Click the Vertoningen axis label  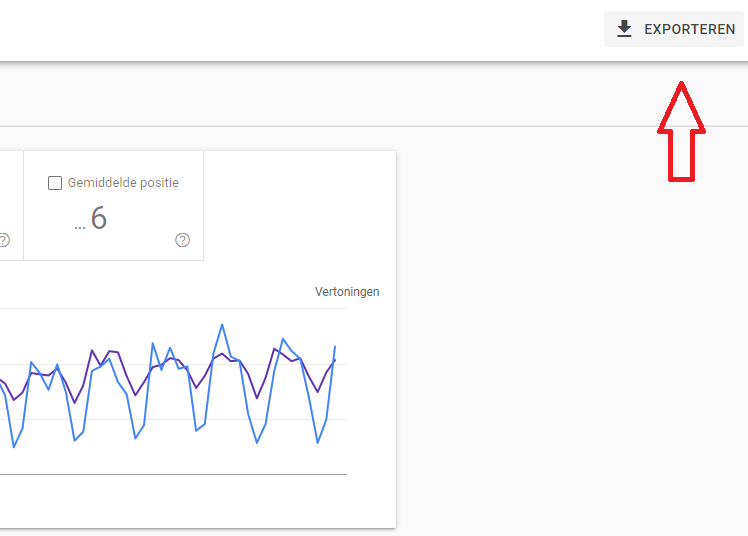pos(347,292)
